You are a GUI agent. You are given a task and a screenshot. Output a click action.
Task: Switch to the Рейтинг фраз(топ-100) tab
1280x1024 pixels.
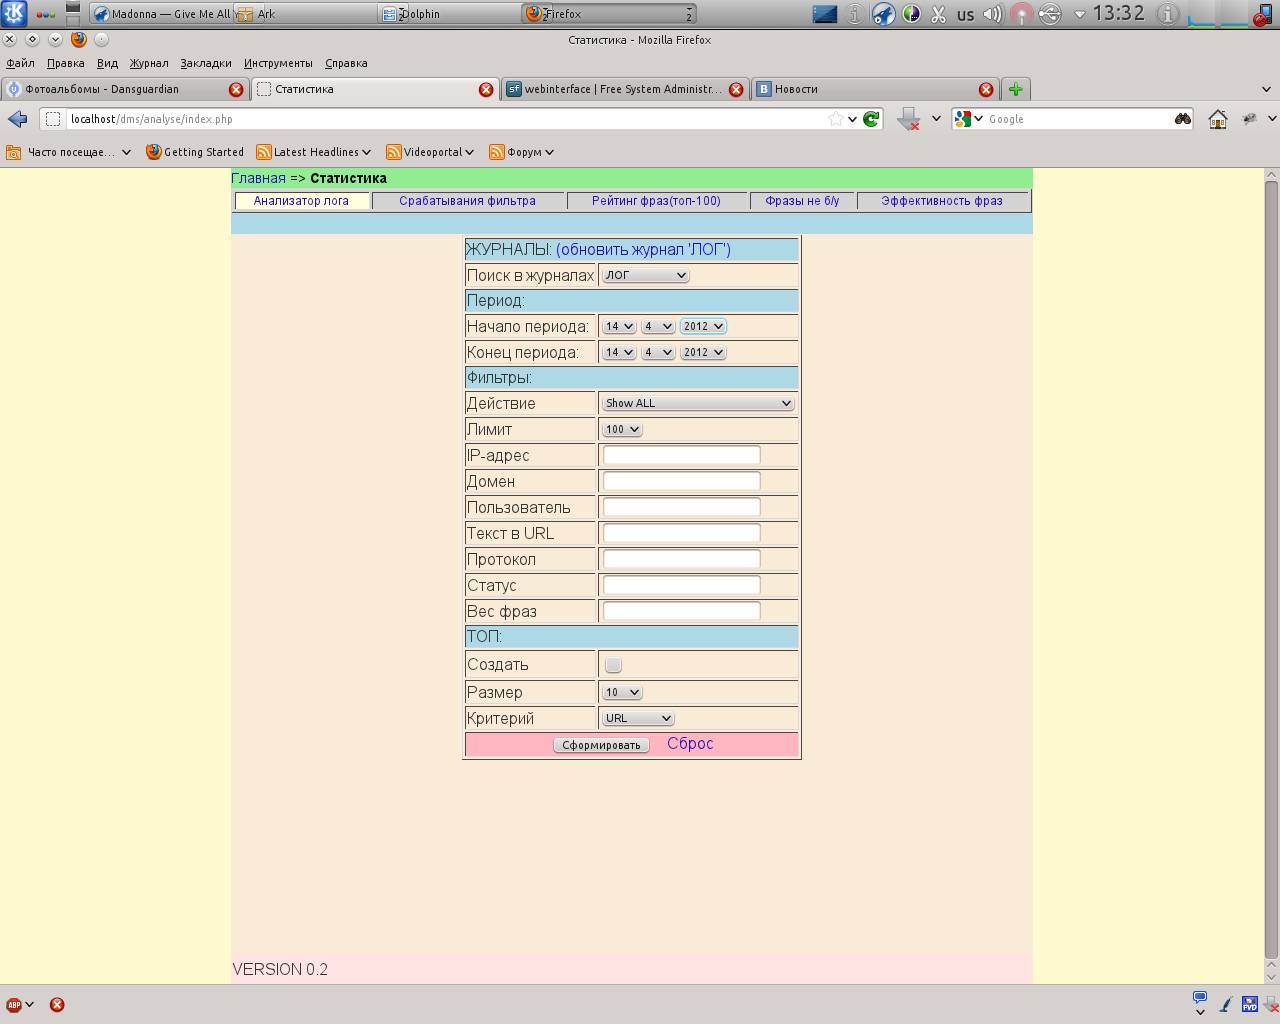point(657,200)
